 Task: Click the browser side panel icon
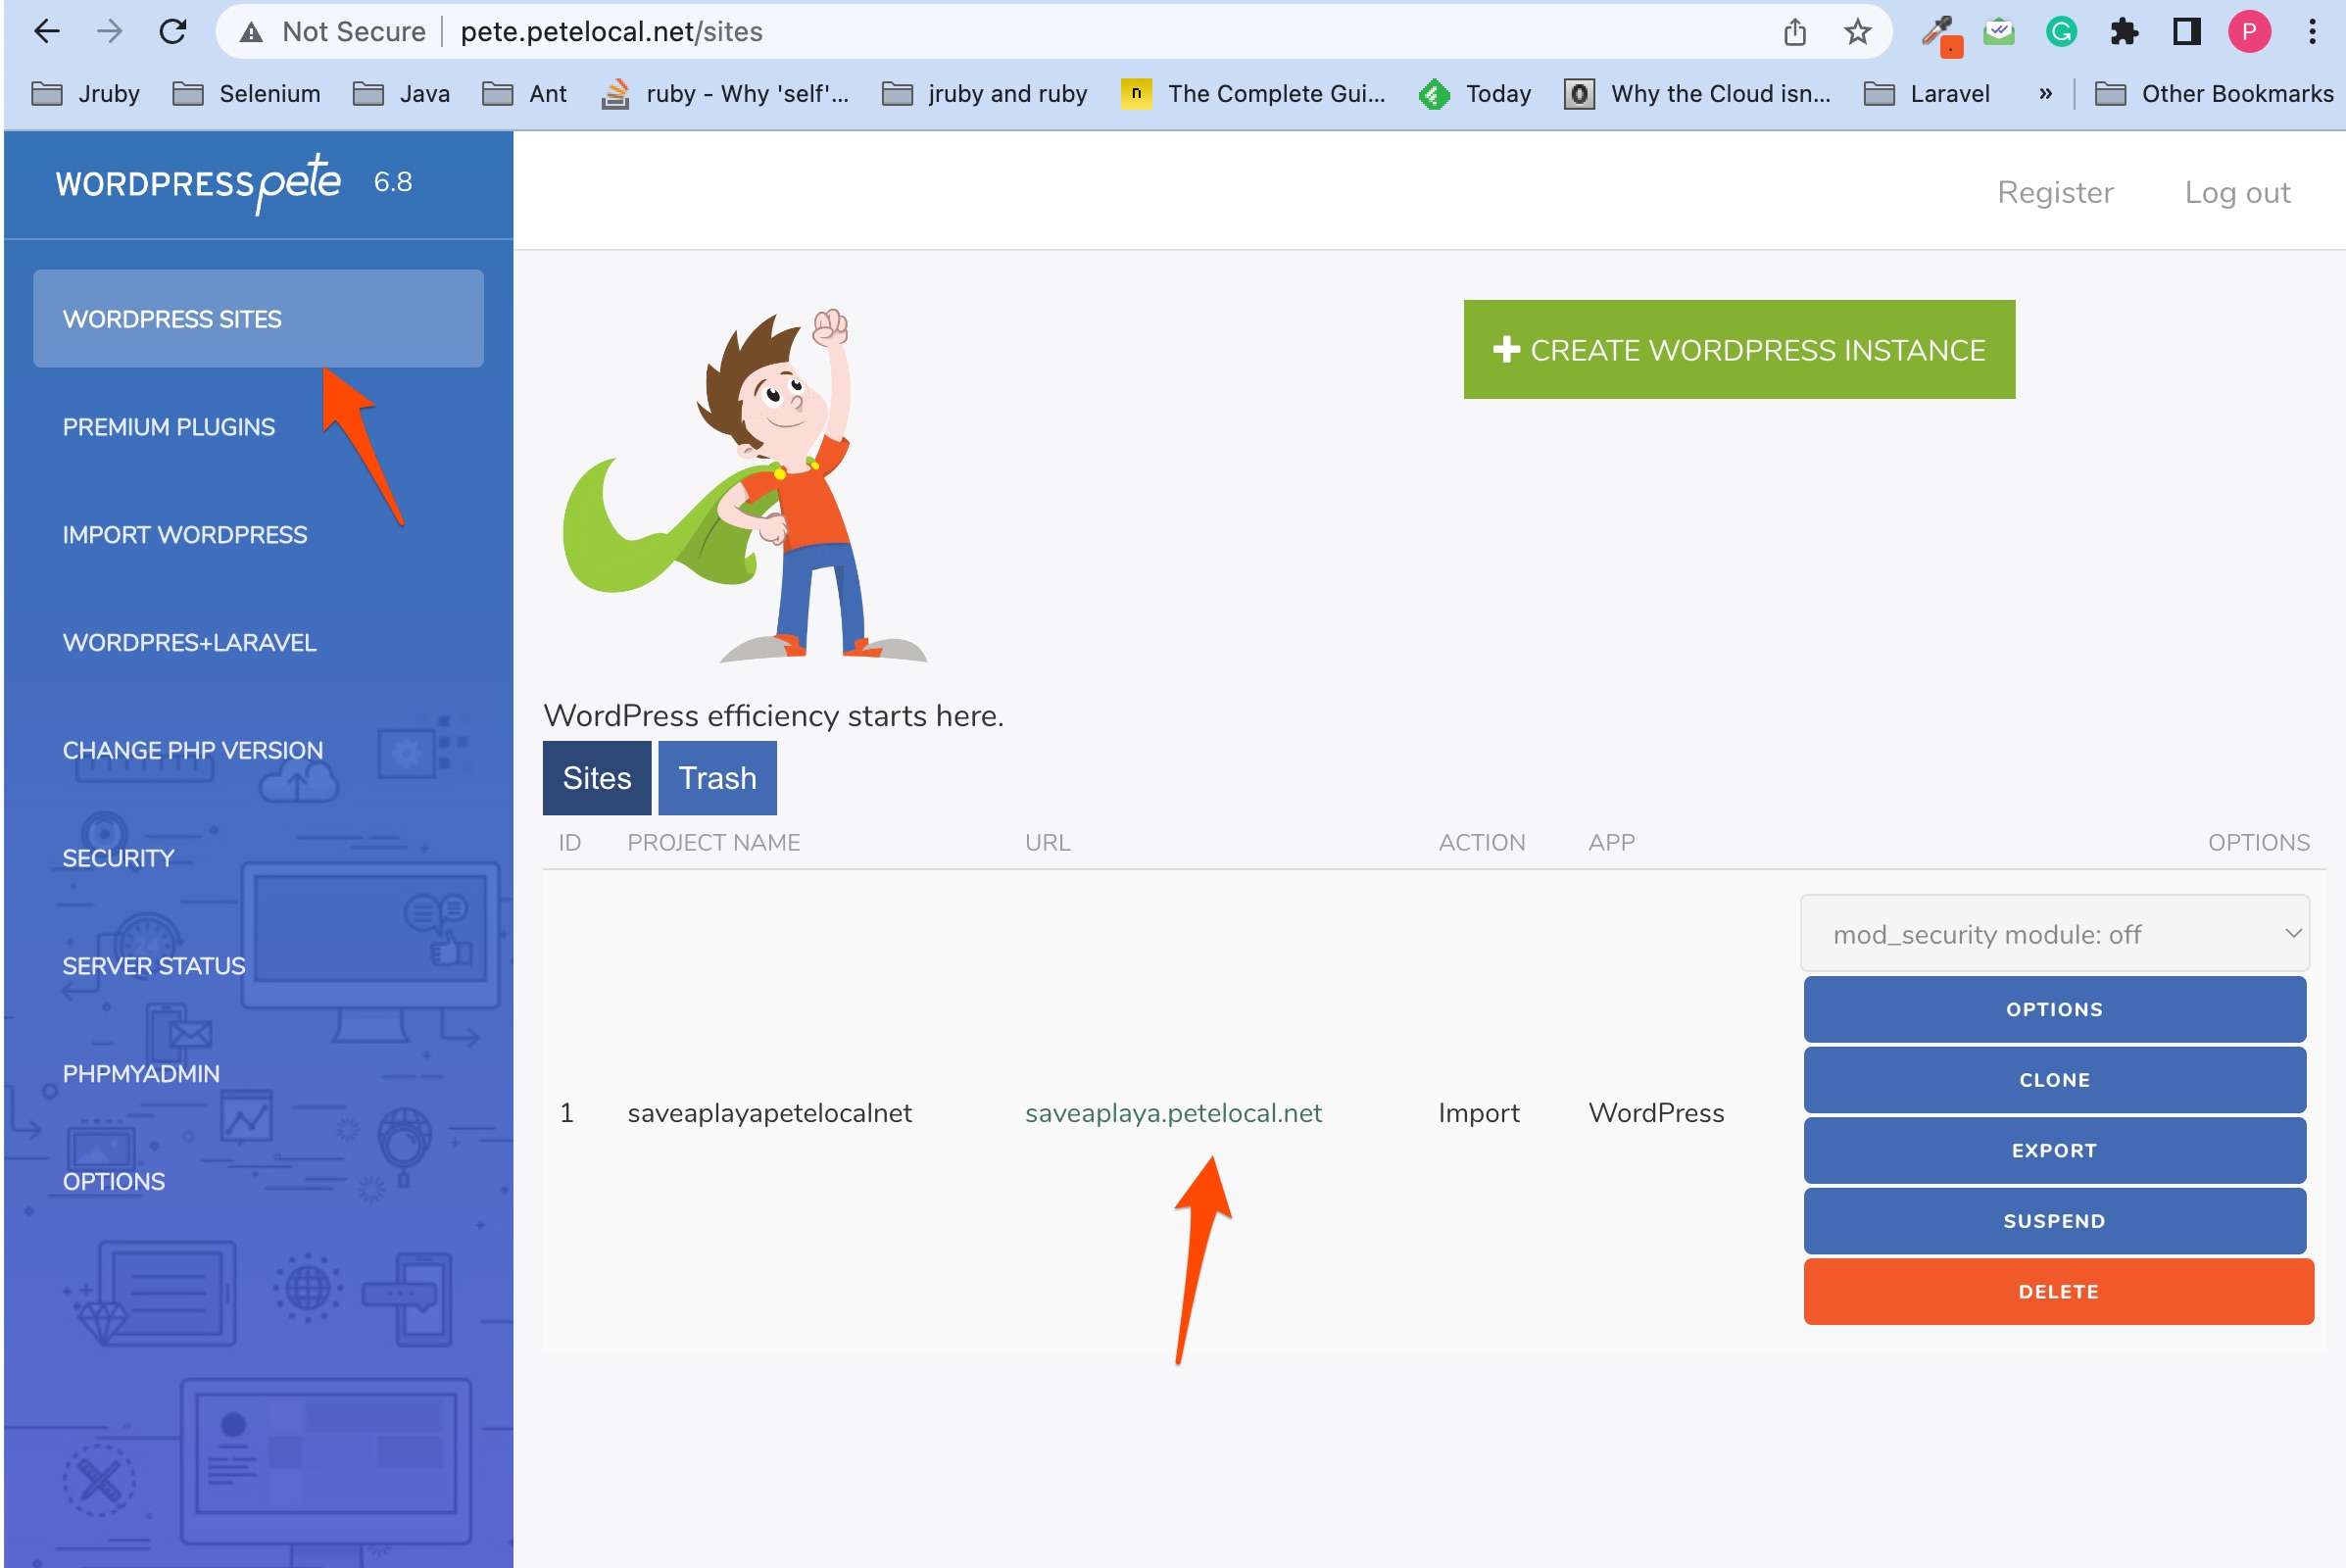tap(2186, 32)
